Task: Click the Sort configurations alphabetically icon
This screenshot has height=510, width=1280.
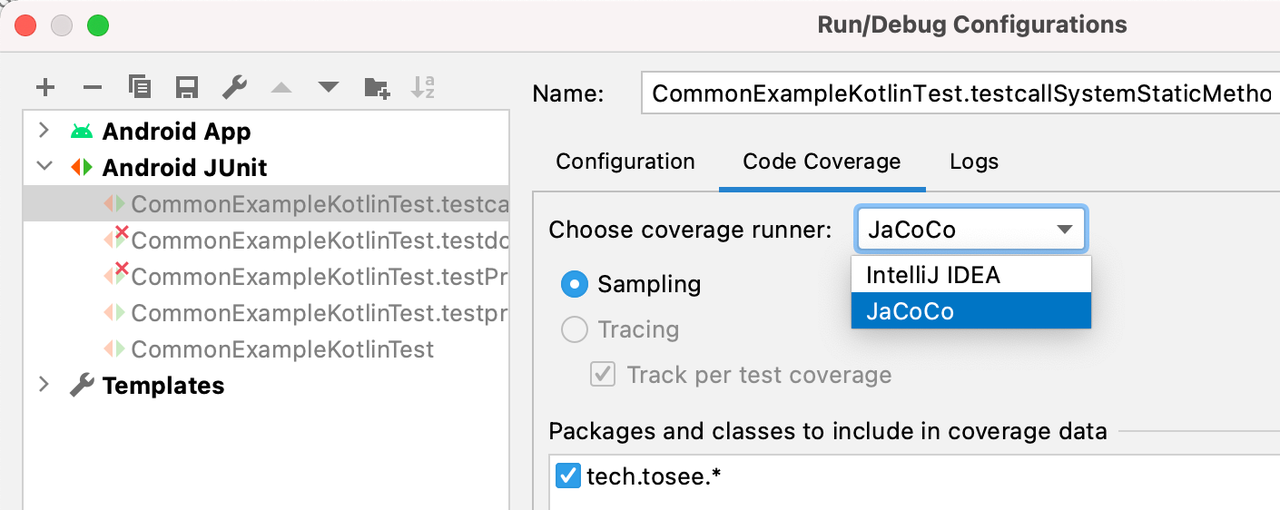Action: [423, 88]
